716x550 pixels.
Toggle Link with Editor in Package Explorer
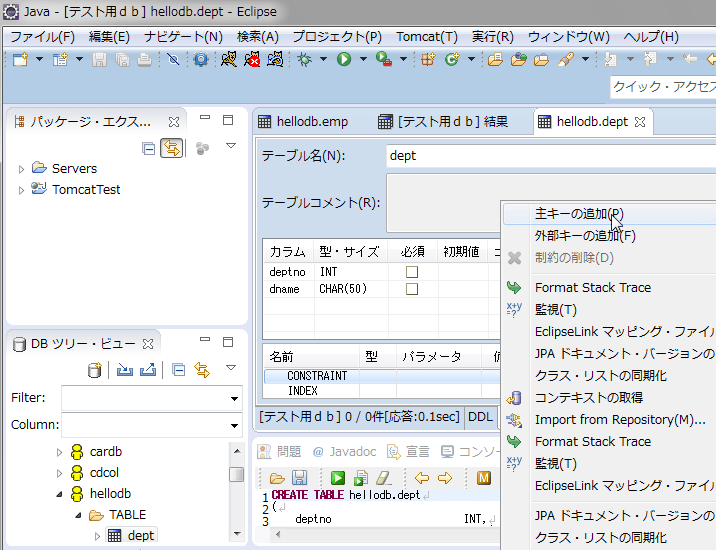coord(171,148)
